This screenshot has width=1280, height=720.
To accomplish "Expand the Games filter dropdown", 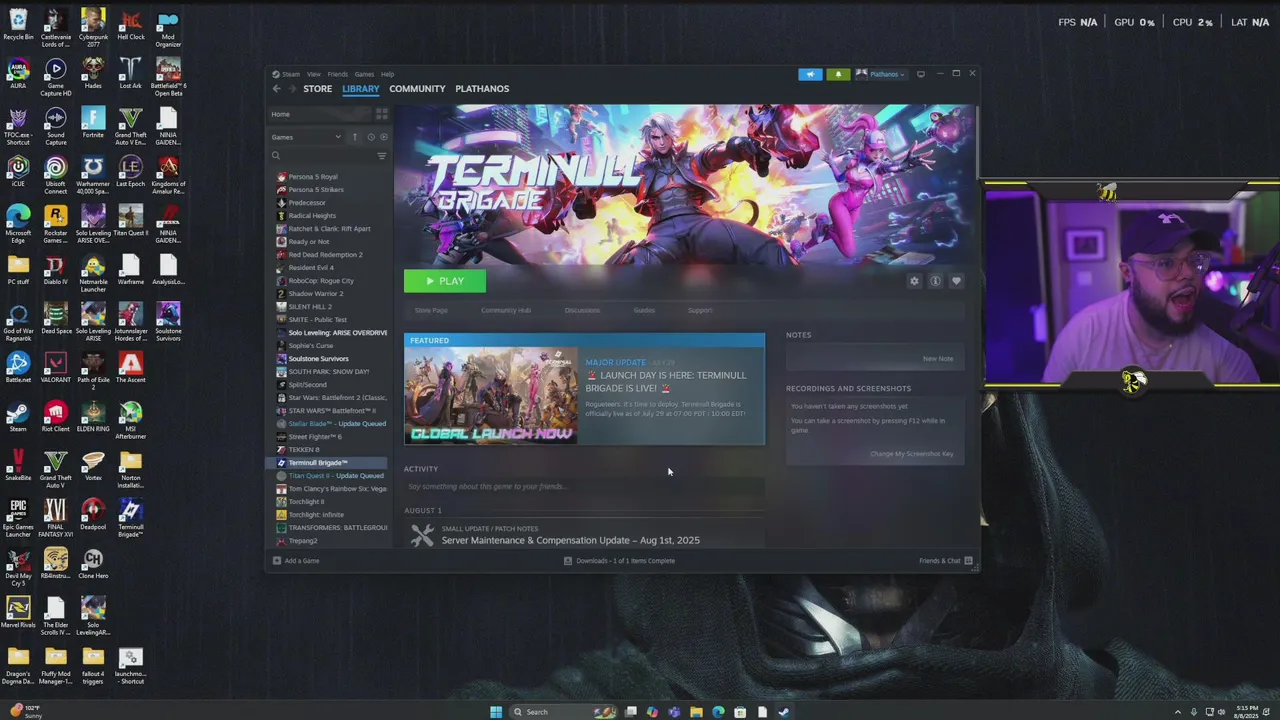I will click(306, 137).
